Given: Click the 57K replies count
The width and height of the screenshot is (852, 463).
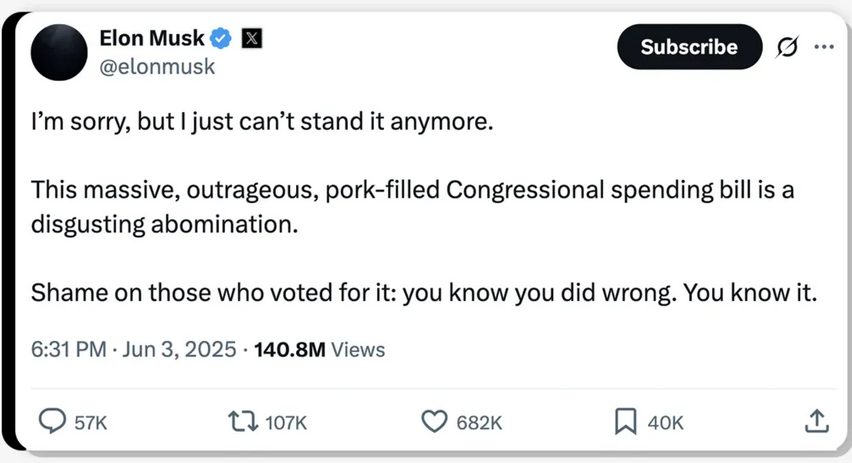Looking at the screenshot, I should point(91,423).
